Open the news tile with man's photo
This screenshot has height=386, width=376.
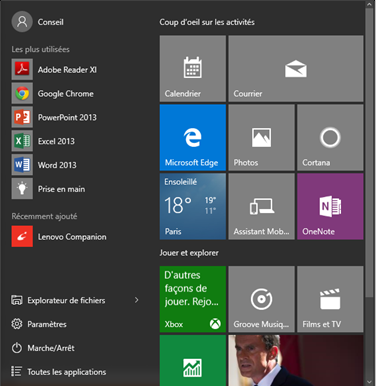[296, 360]
